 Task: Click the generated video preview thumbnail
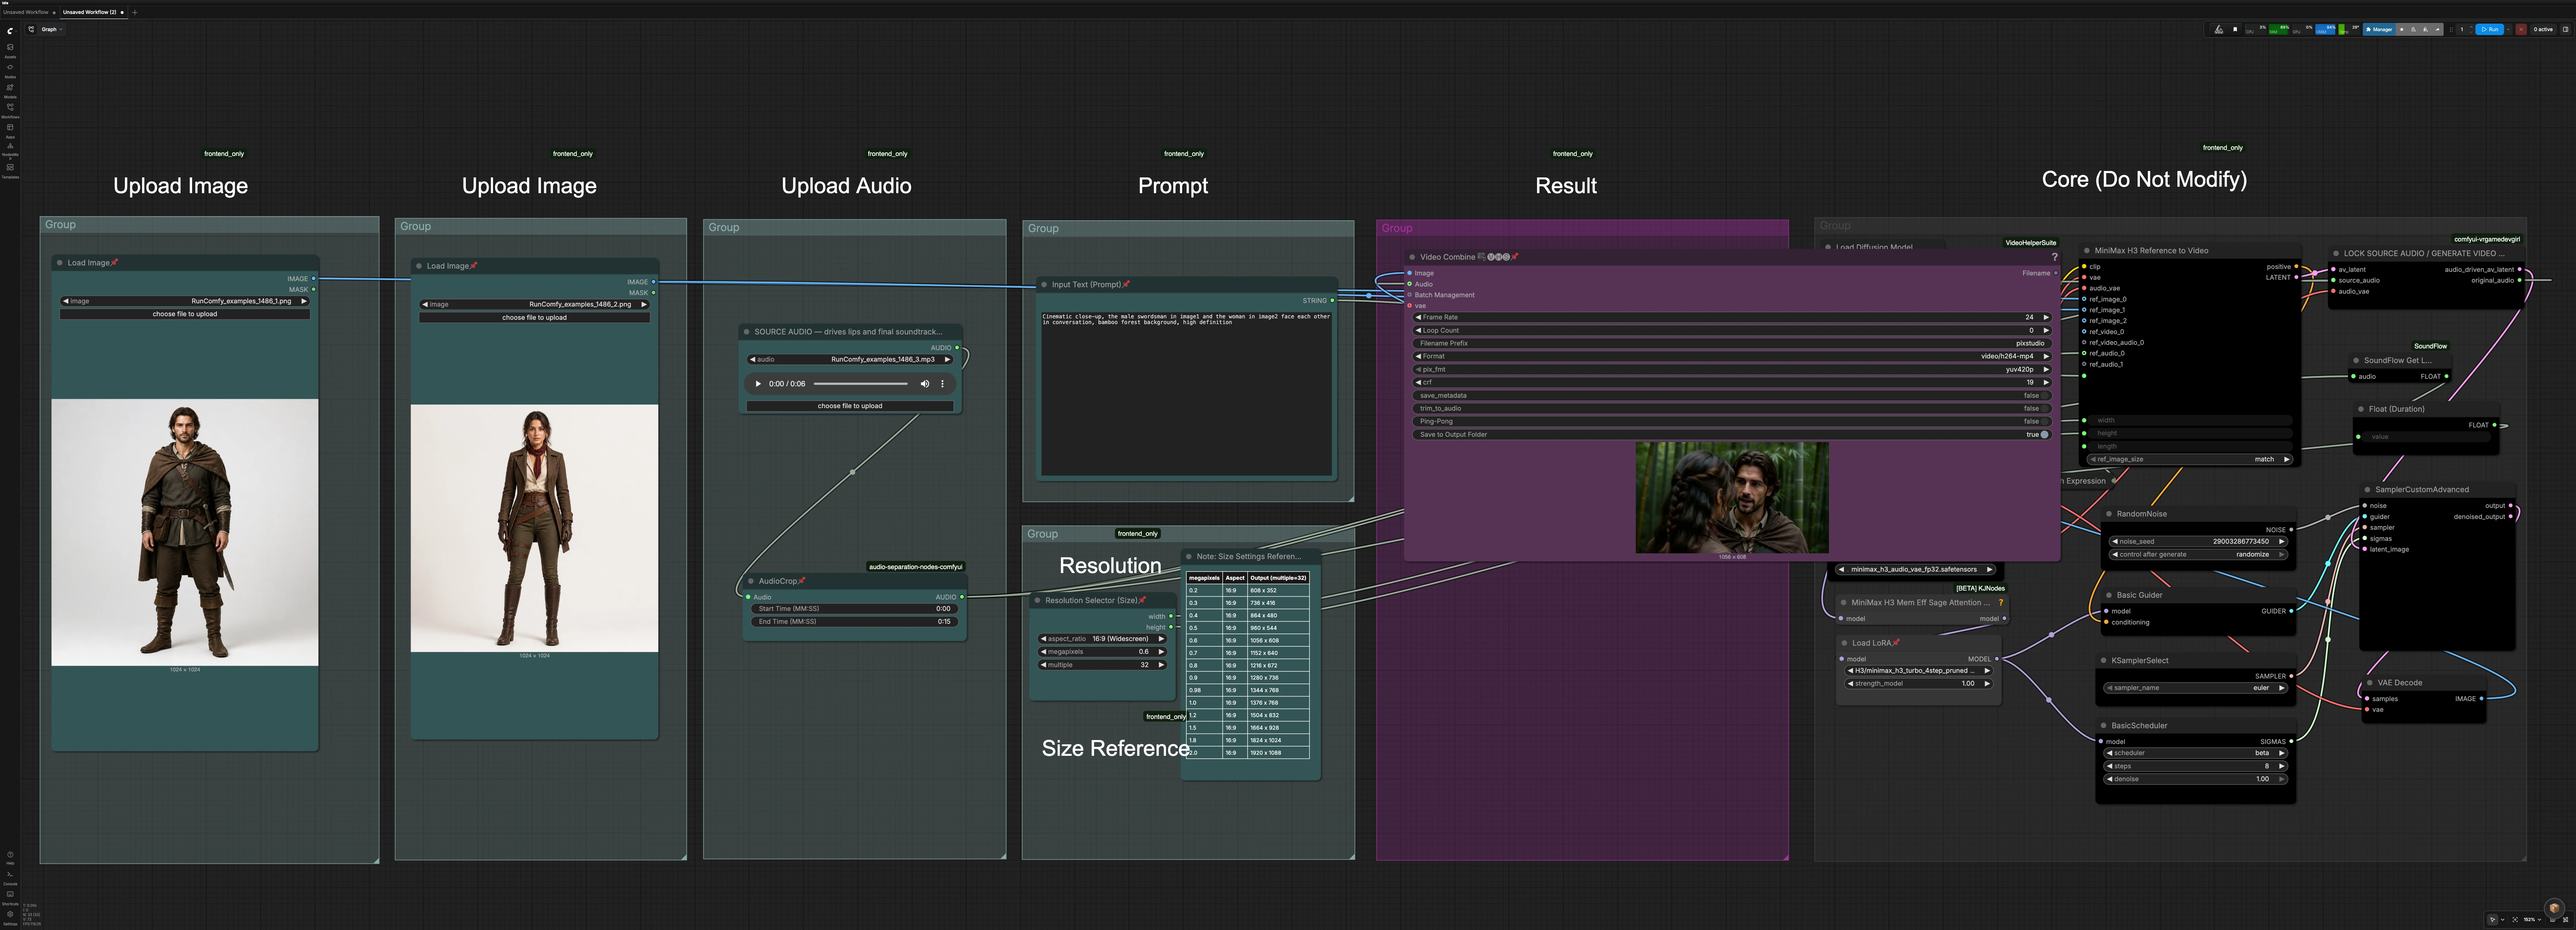click(1732, 498)
